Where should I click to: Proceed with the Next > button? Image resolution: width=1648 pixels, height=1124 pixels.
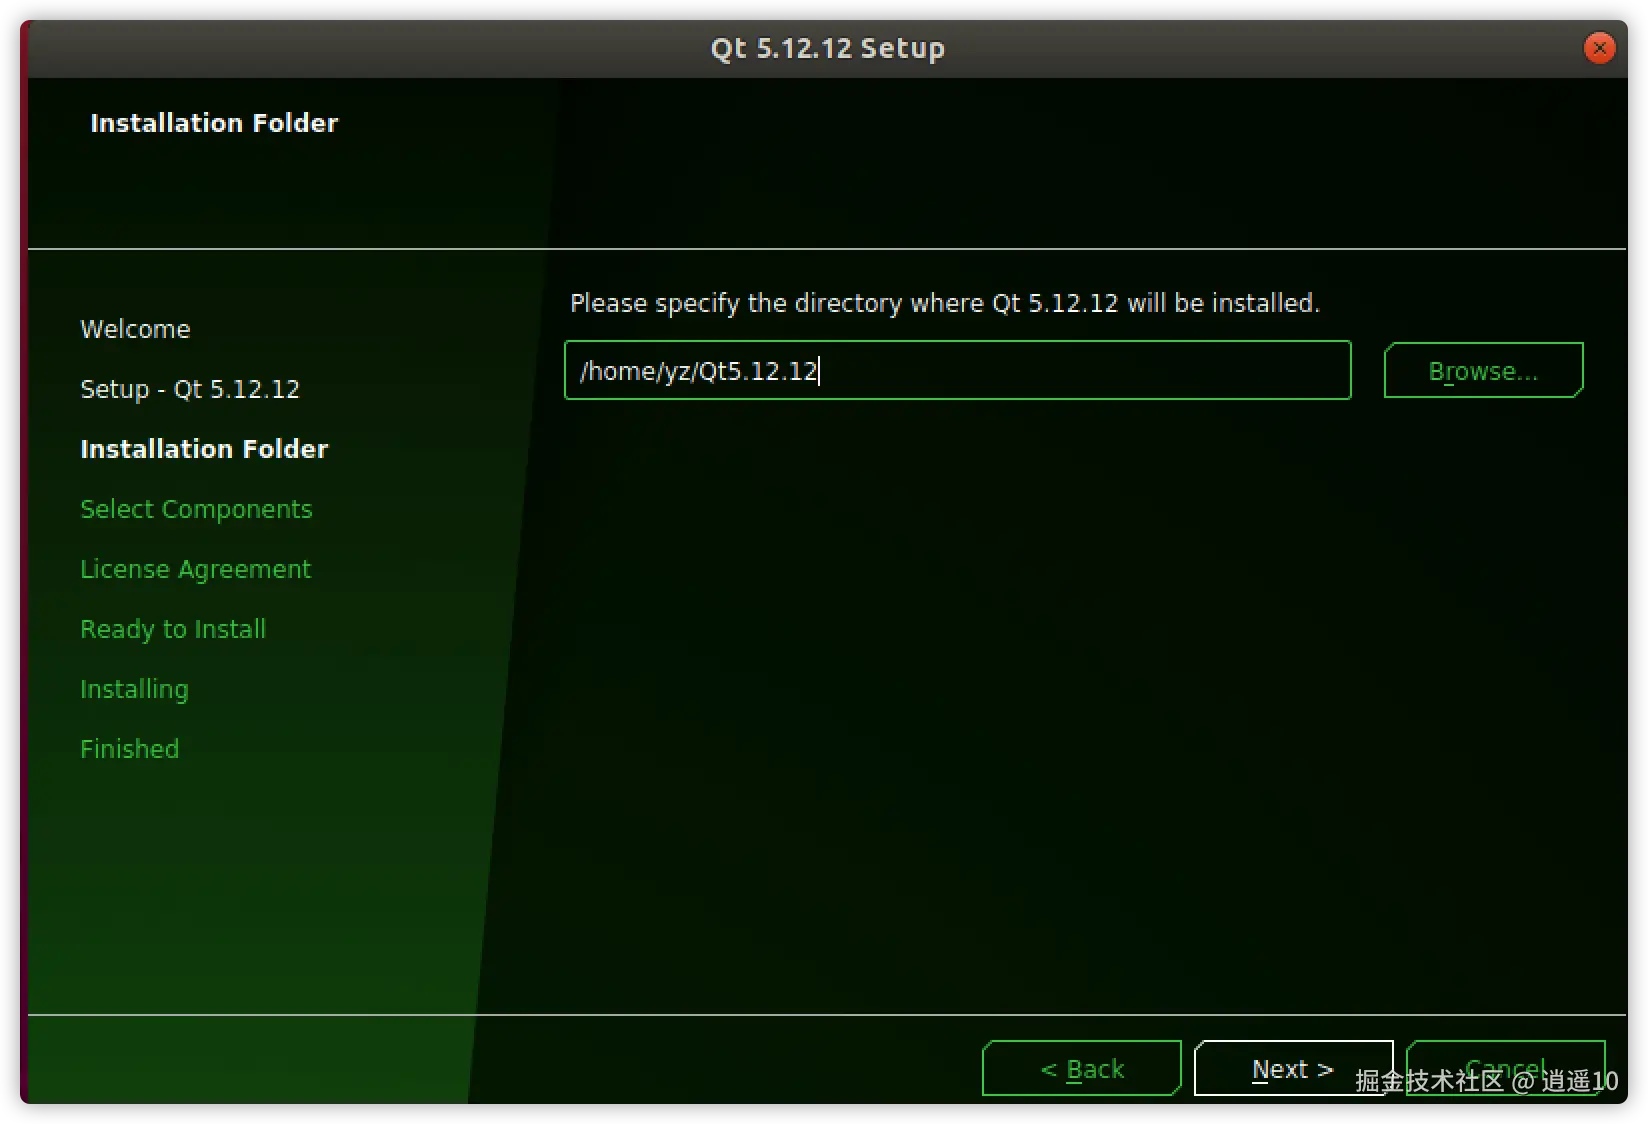1293,1068
